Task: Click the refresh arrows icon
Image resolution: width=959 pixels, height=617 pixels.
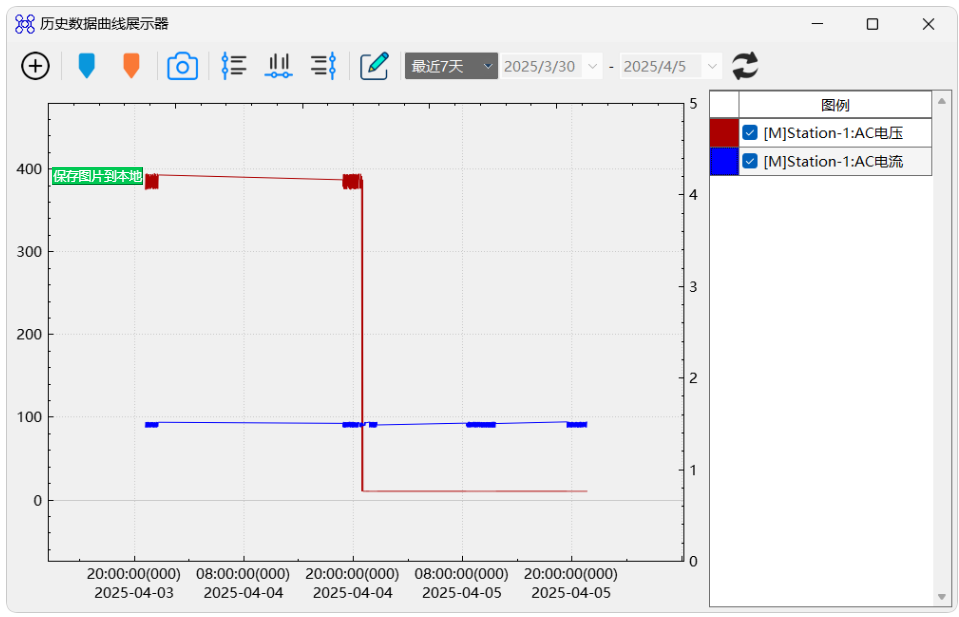Action: tap(745, 65)
